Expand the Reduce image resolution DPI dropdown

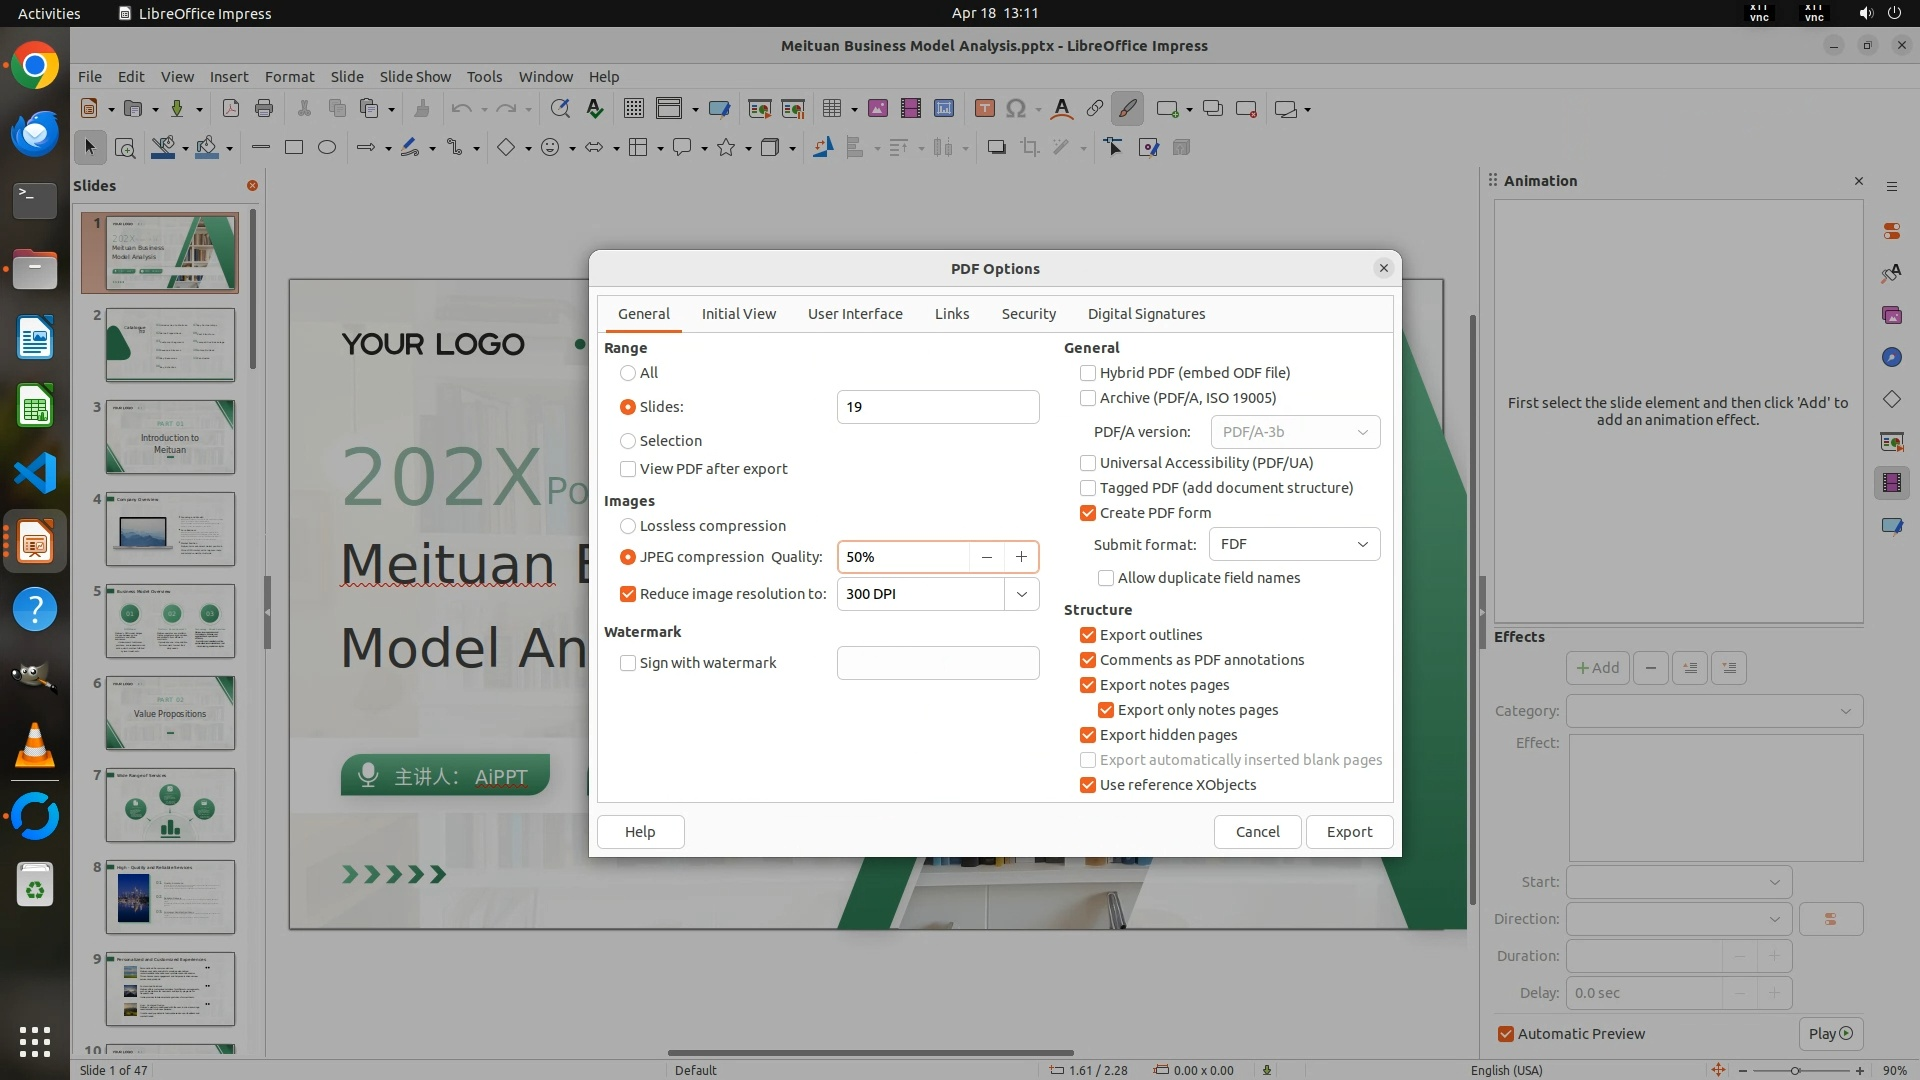(1021, 594)
